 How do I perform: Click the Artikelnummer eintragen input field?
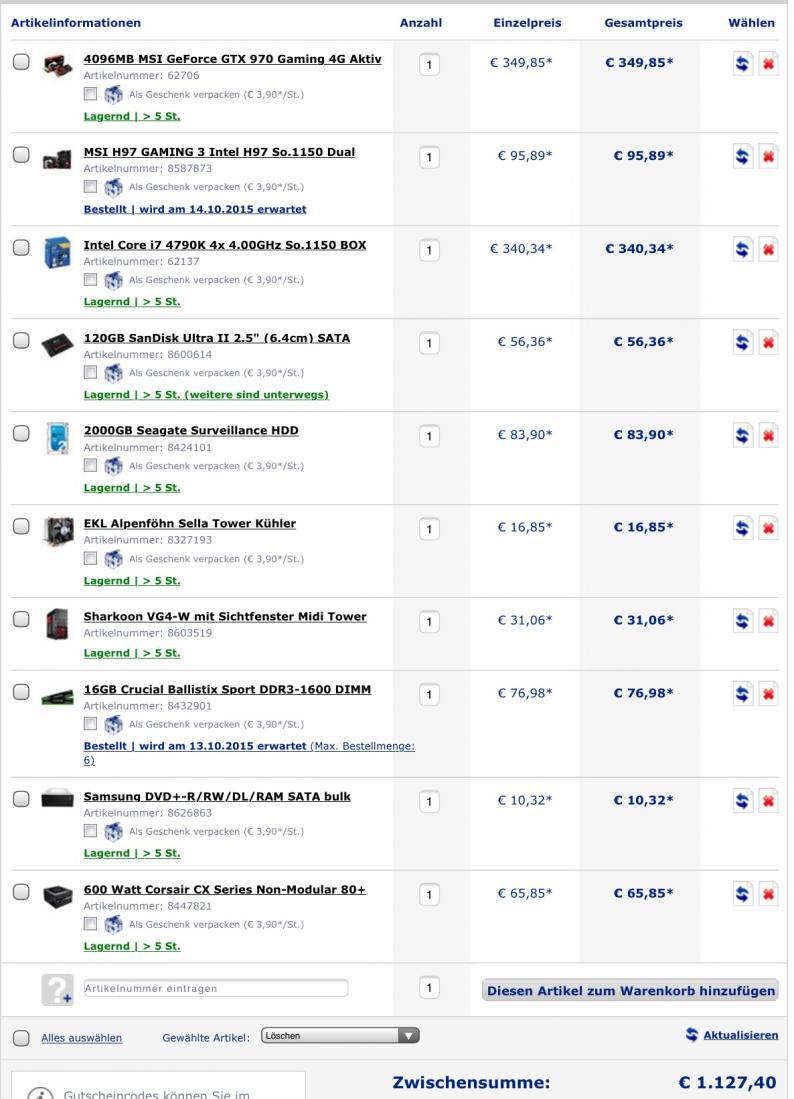(215, 988)
